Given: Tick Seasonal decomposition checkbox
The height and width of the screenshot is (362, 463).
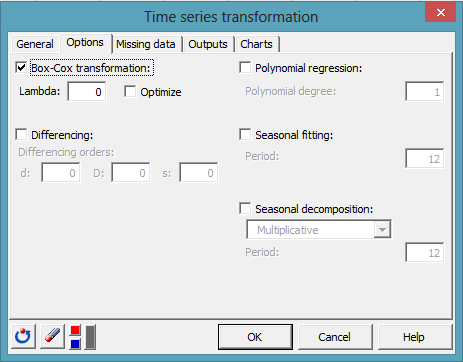Looking at the screenshot, I should 245,209.
